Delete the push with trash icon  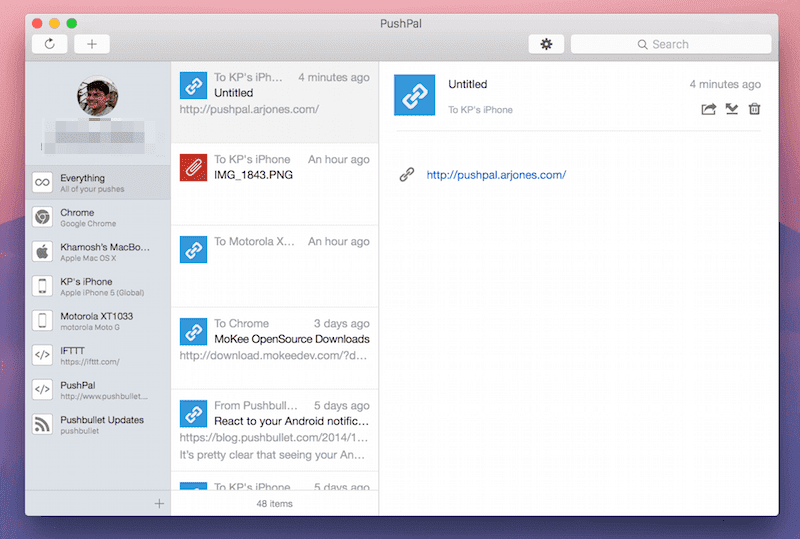click(754, 109)
